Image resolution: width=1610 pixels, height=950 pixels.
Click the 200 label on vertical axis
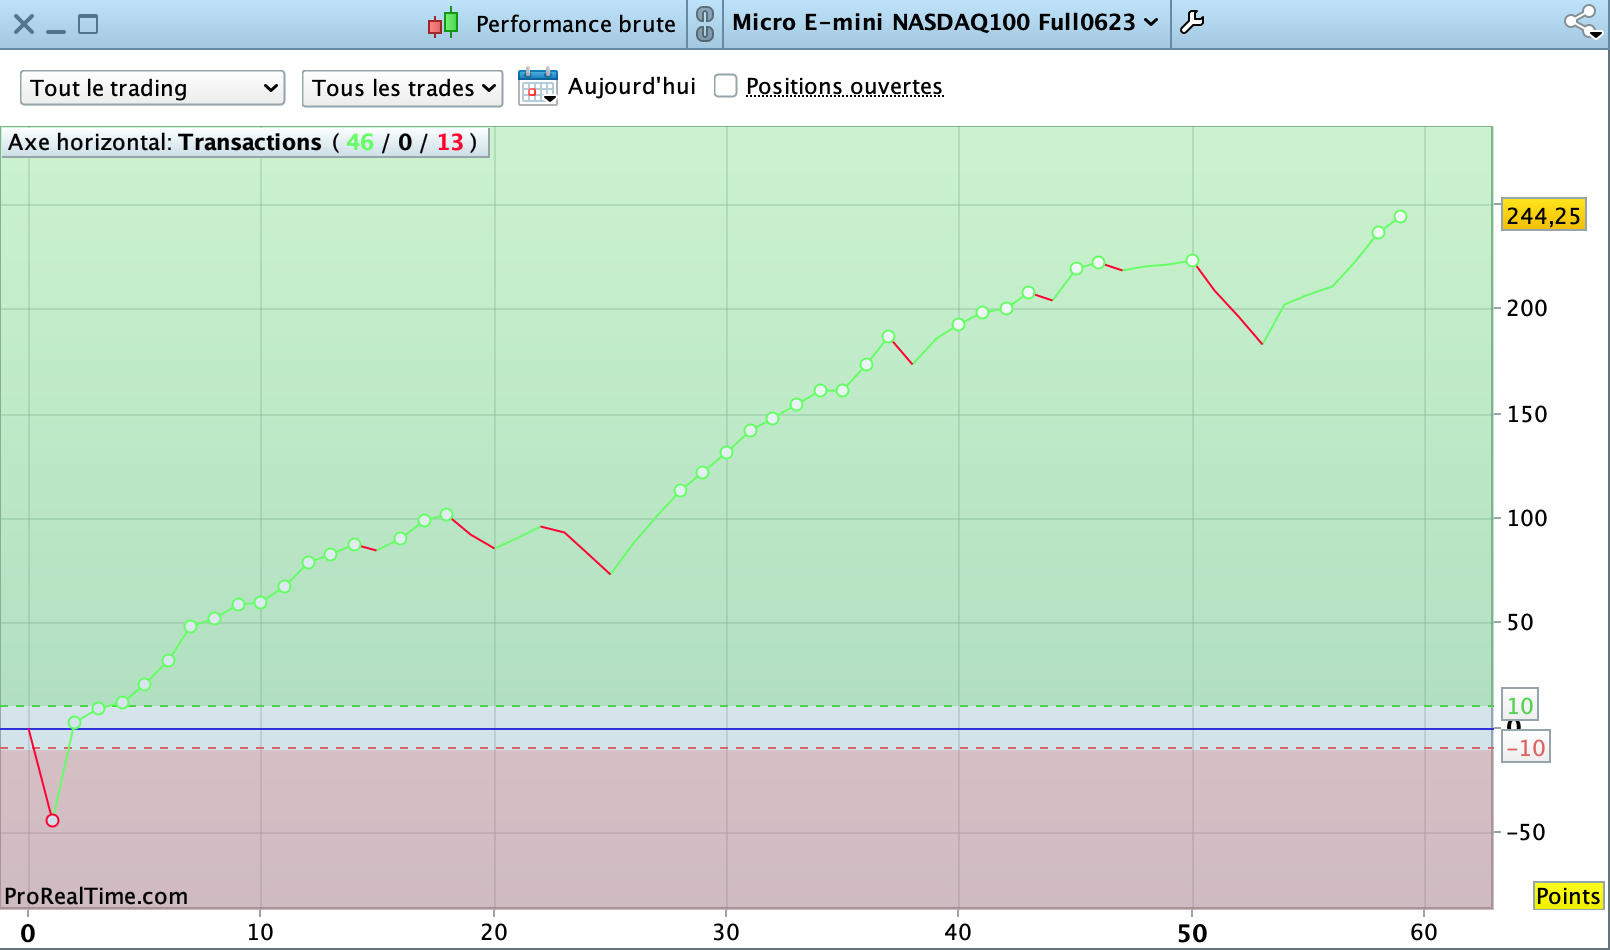1527,308
